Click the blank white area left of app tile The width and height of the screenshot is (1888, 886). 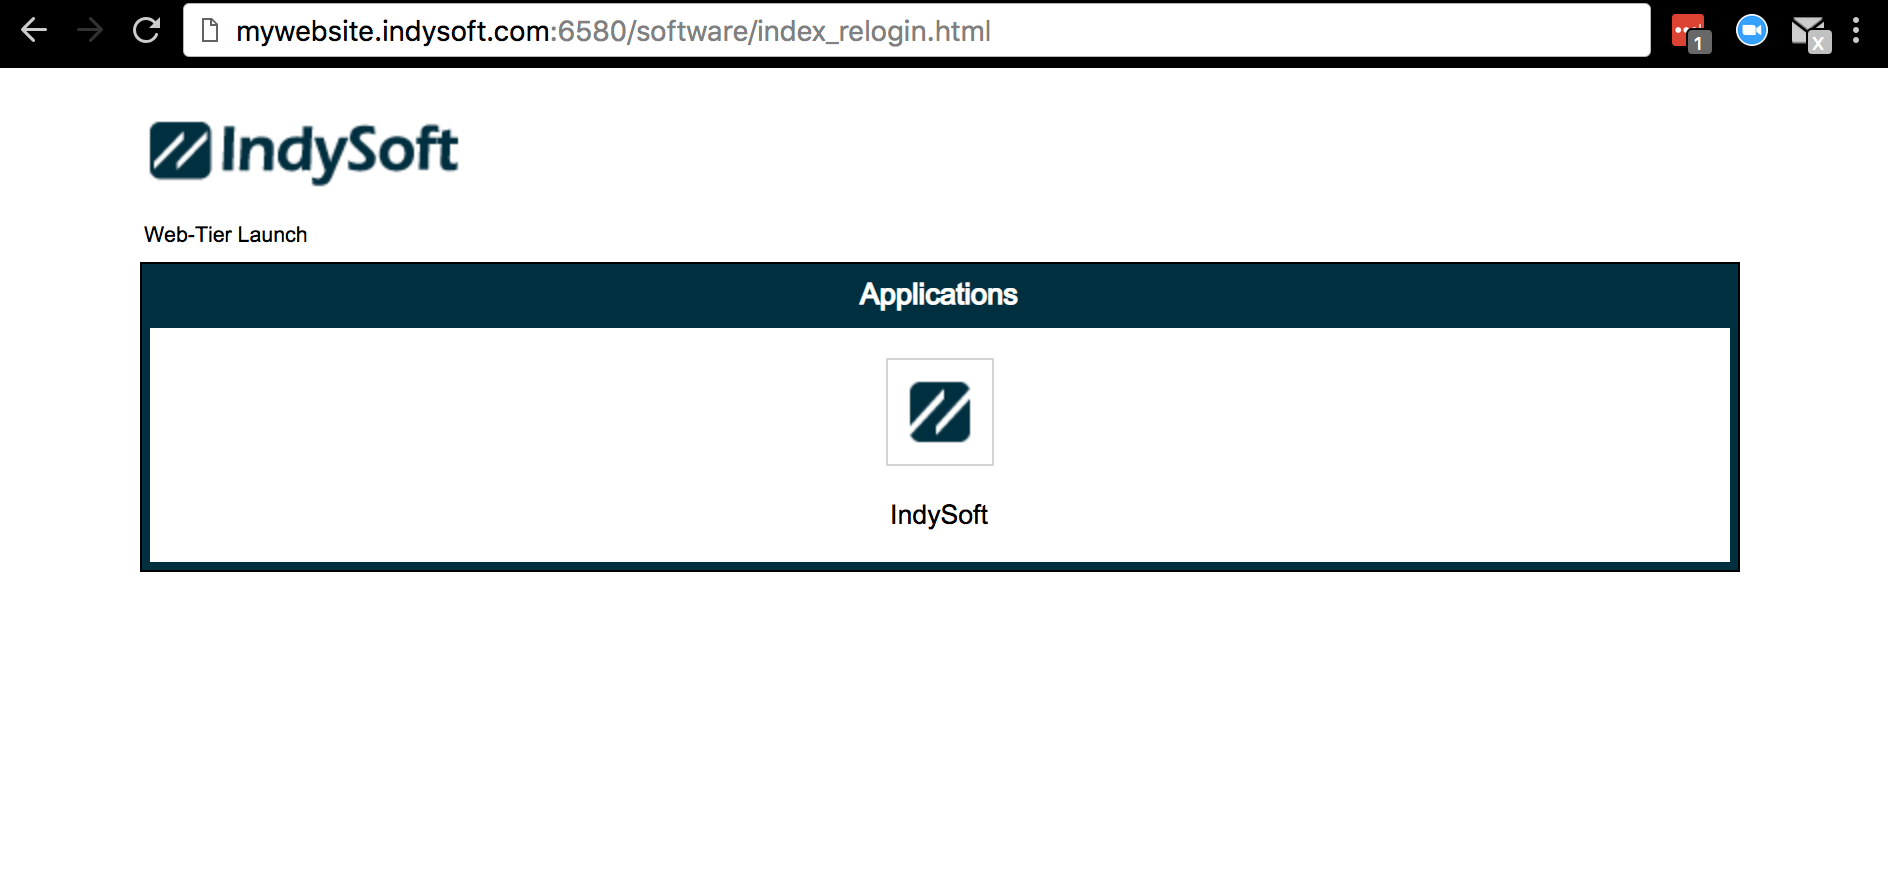pos(500,445)
